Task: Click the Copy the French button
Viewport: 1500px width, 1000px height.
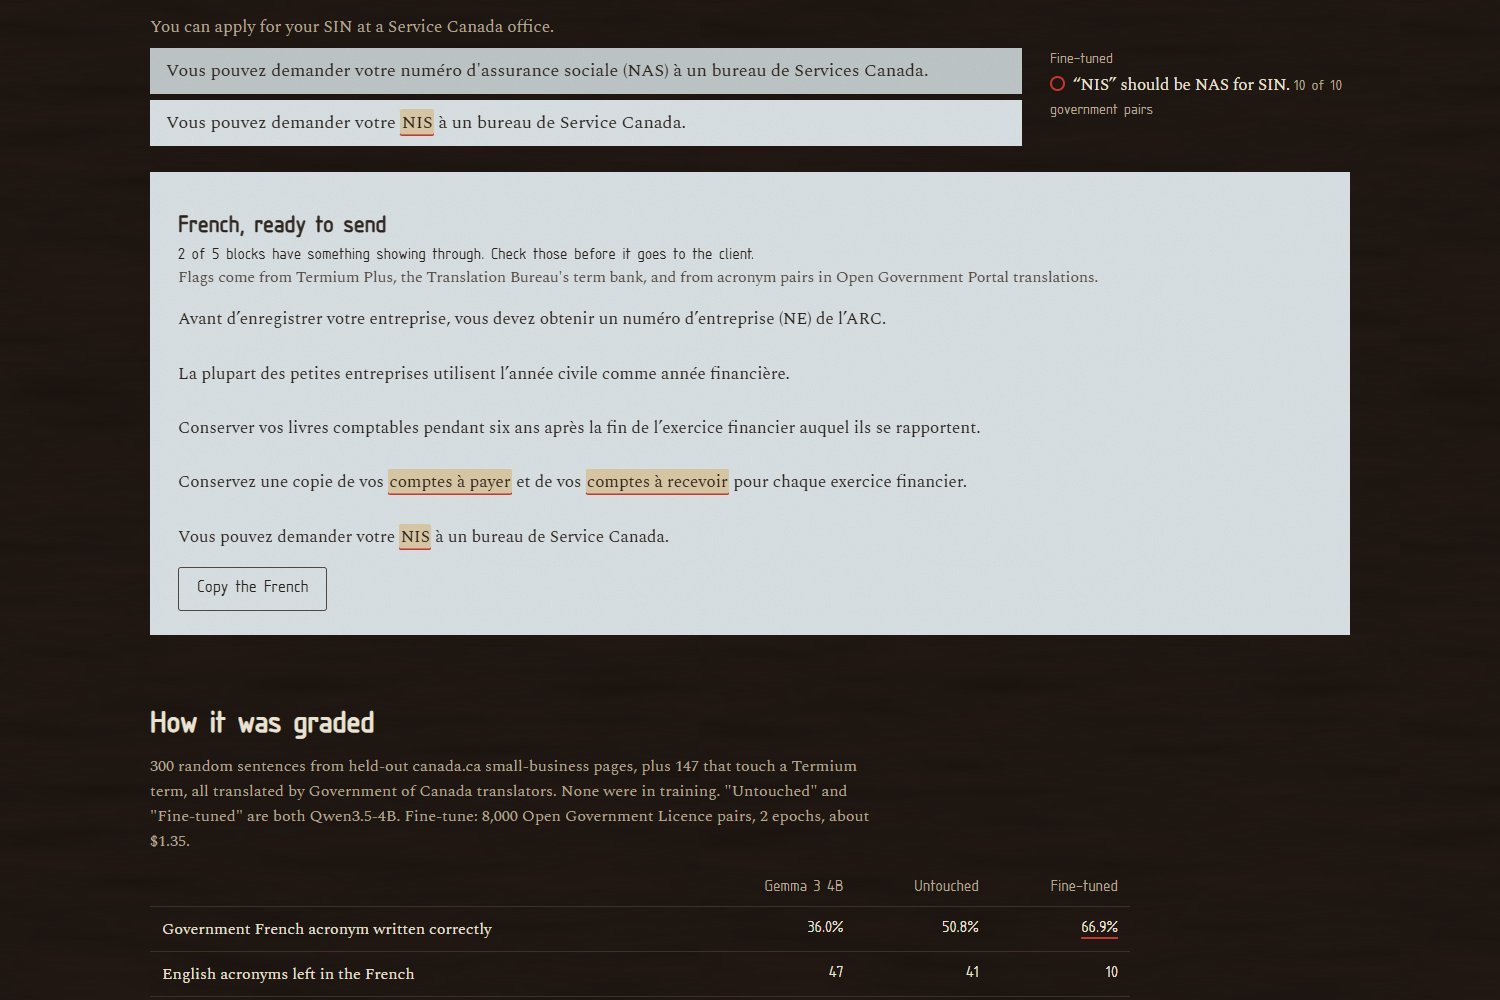Action: (x=252, y=588)
